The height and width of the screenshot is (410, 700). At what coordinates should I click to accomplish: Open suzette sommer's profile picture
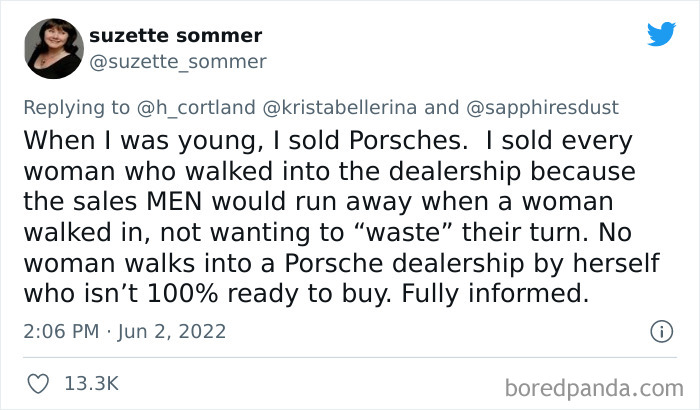[50, 48]
